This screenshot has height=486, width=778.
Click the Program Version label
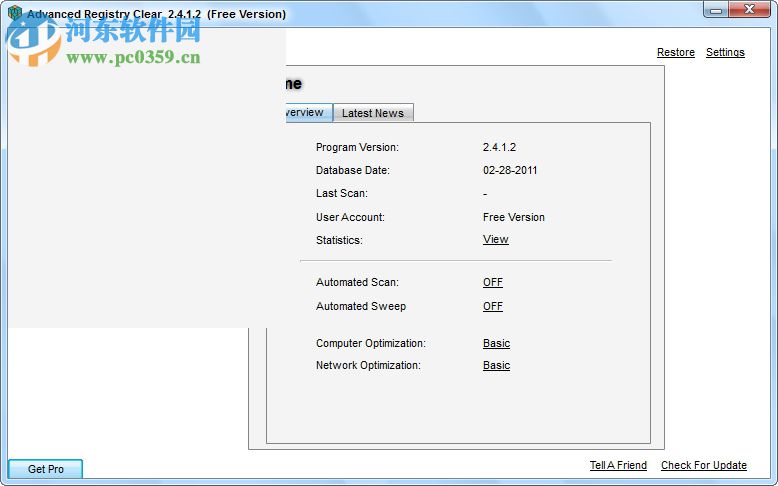pyautogui.click(x=357, y=147)
